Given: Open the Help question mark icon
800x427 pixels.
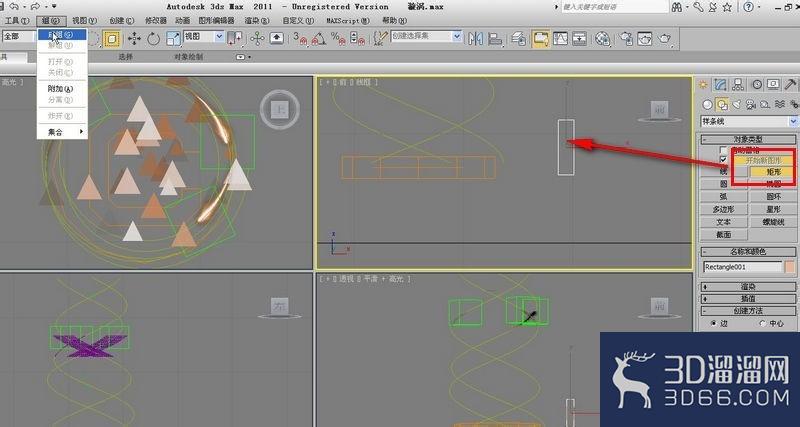Looking at the screenshot, I should click(x=748, y=7).
